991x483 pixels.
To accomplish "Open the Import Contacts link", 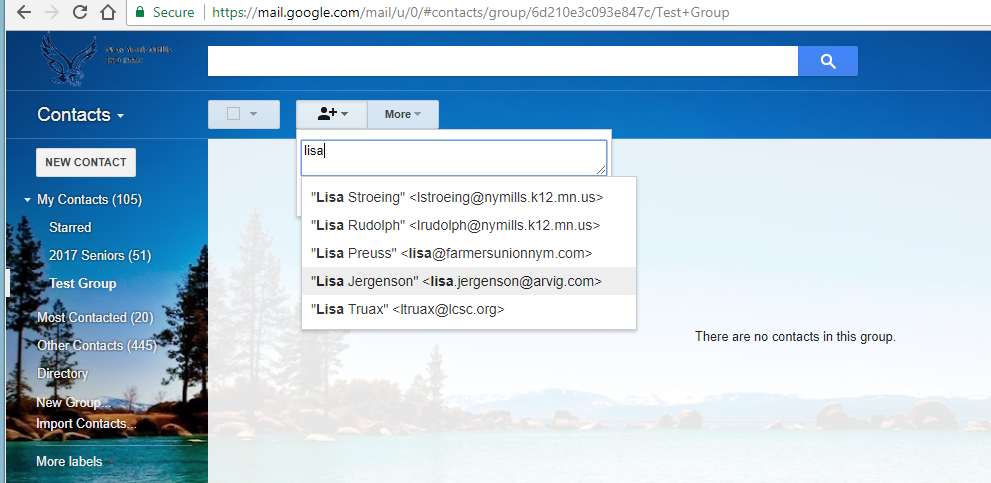I will 86,423.
